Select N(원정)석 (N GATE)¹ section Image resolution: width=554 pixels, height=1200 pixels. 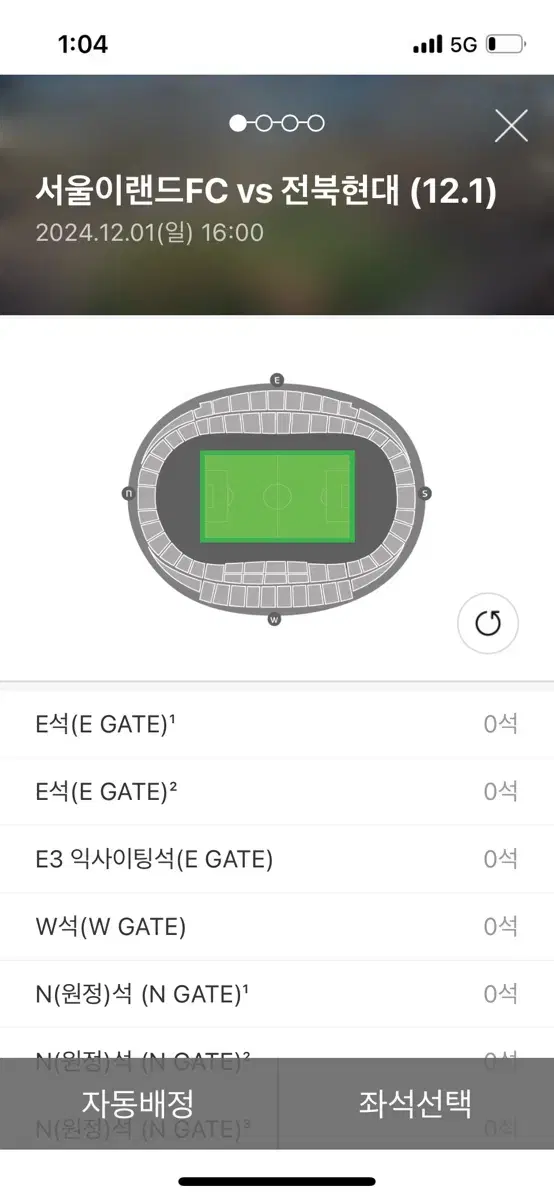(x=277, y=994)
